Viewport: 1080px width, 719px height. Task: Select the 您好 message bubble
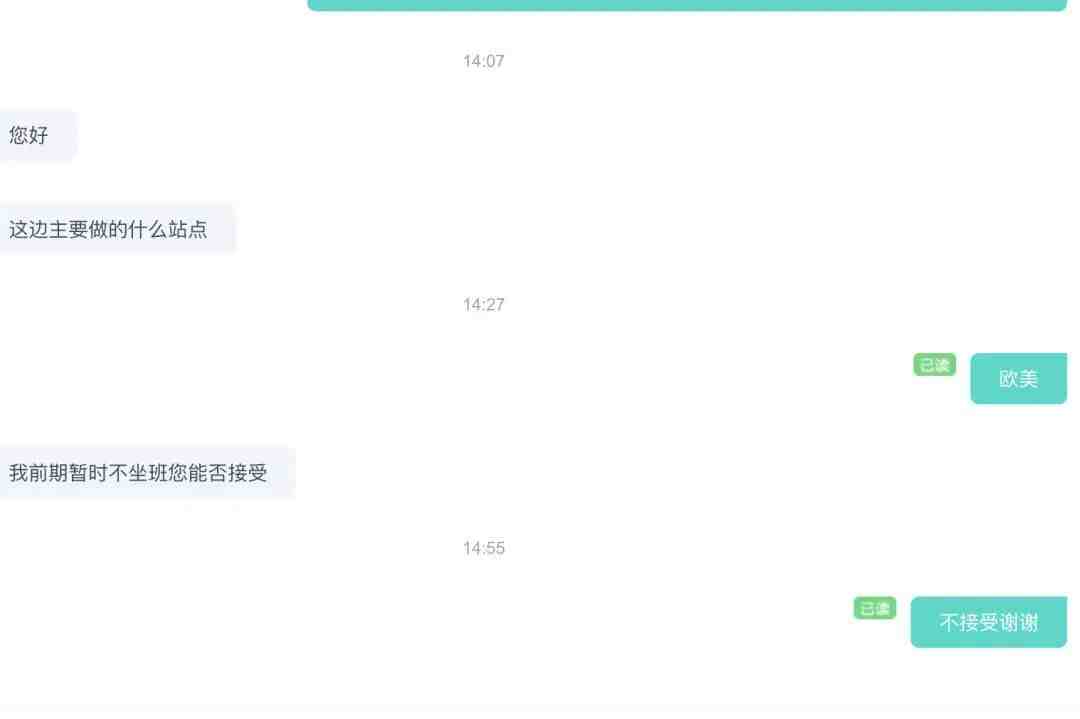38,135
